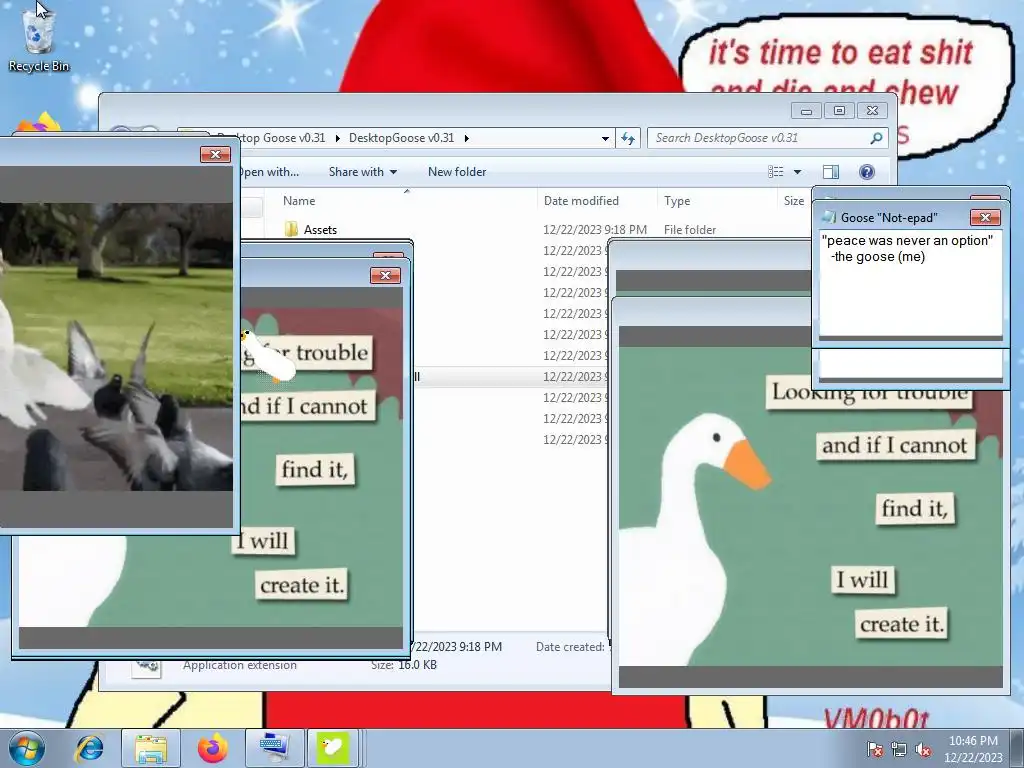Open the Windows Start orb
1024x768 pixels.
pos(26,748)
